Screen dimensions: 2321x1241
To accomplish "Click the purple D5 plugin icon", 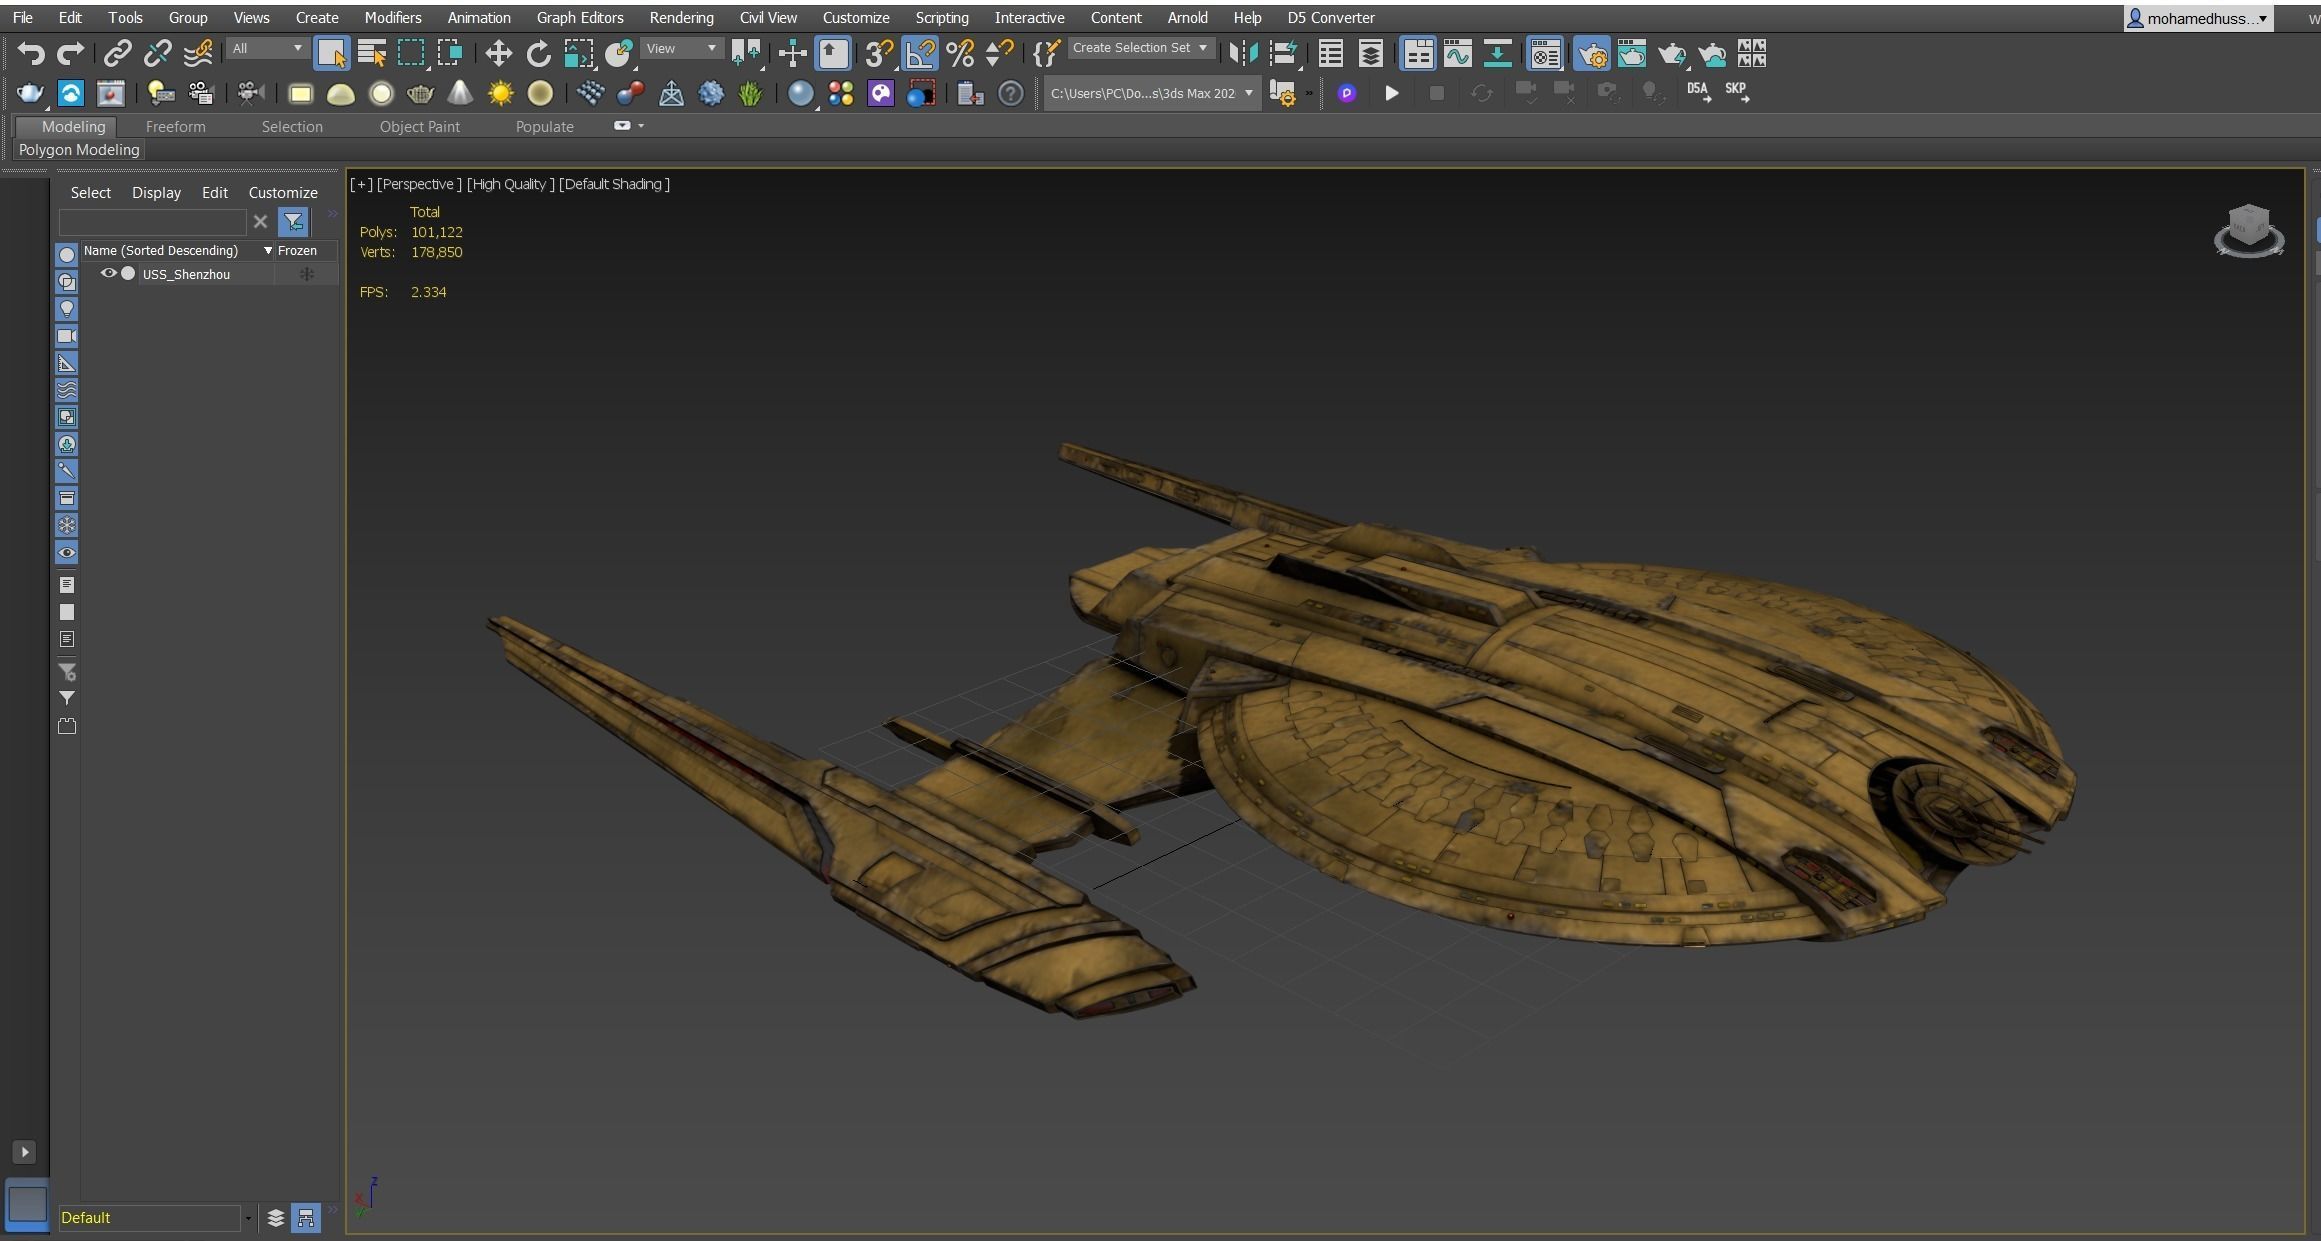I will [x=1347, y=93].
